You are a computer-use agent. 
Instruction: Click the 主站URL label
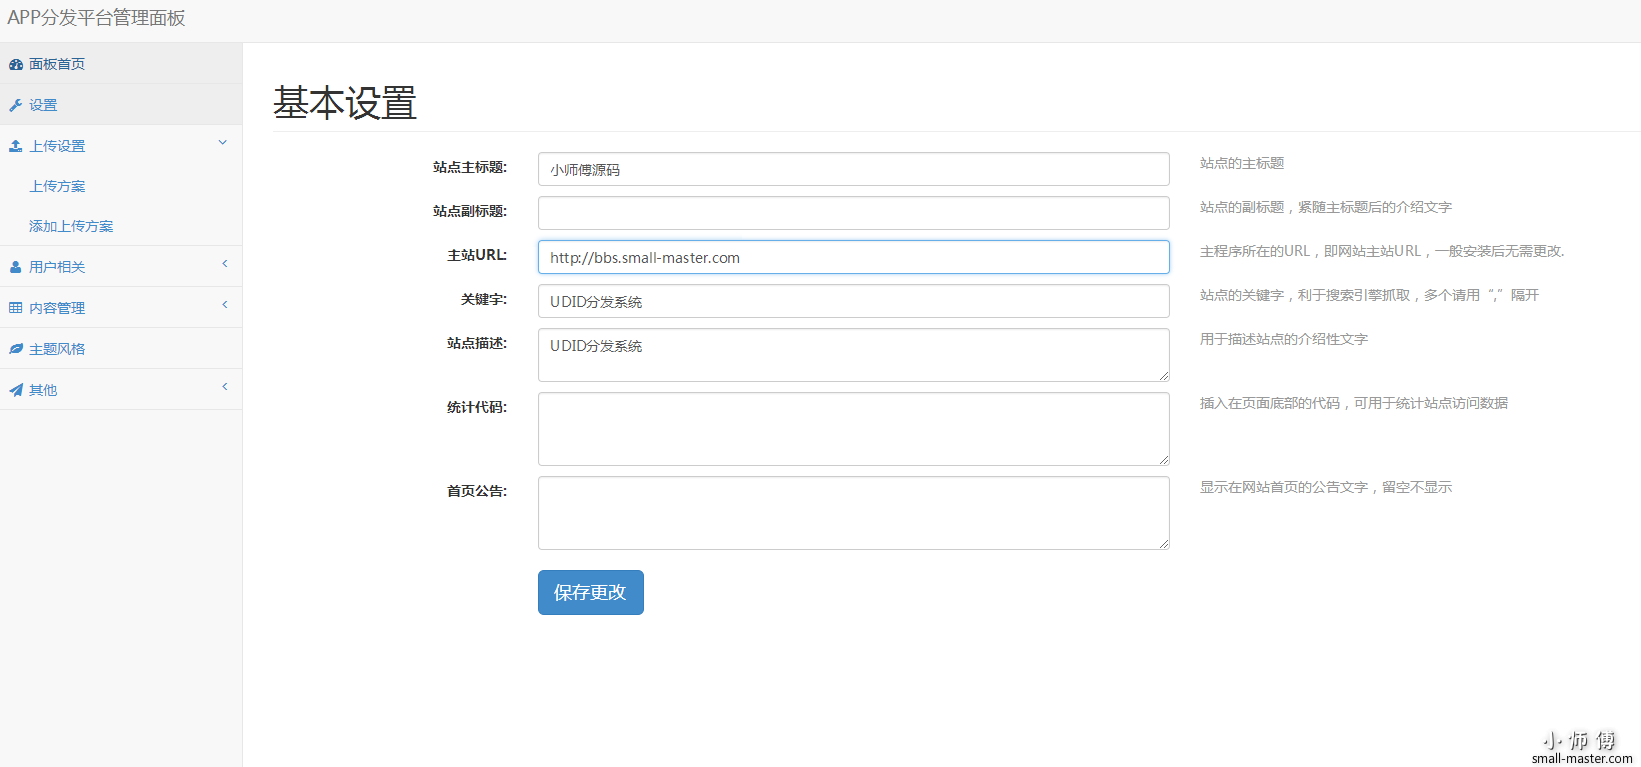tap(477, 256)
